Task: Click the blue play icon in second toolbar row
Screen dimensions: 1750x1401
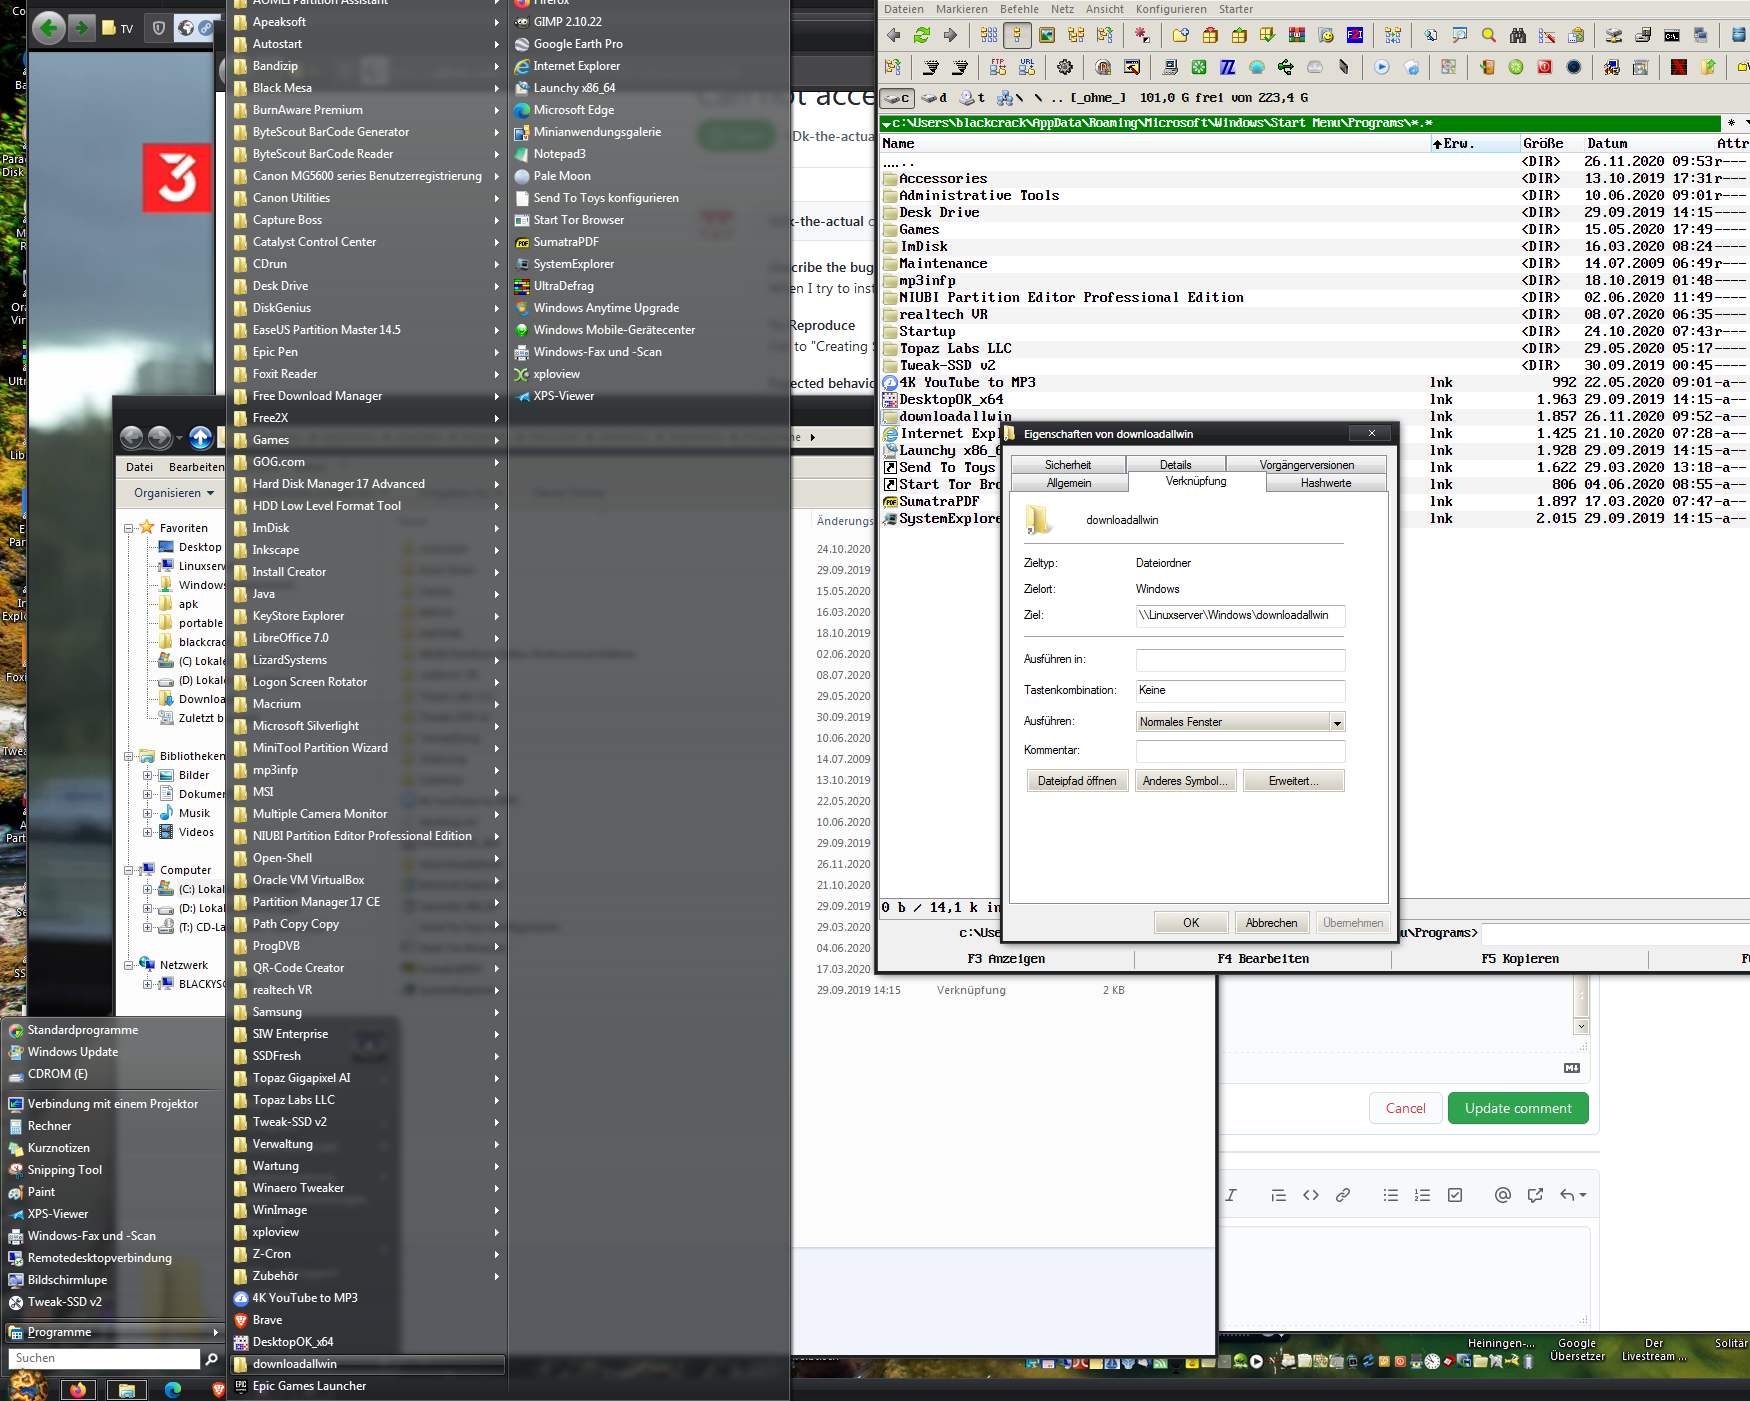Action: (1381, 67)
